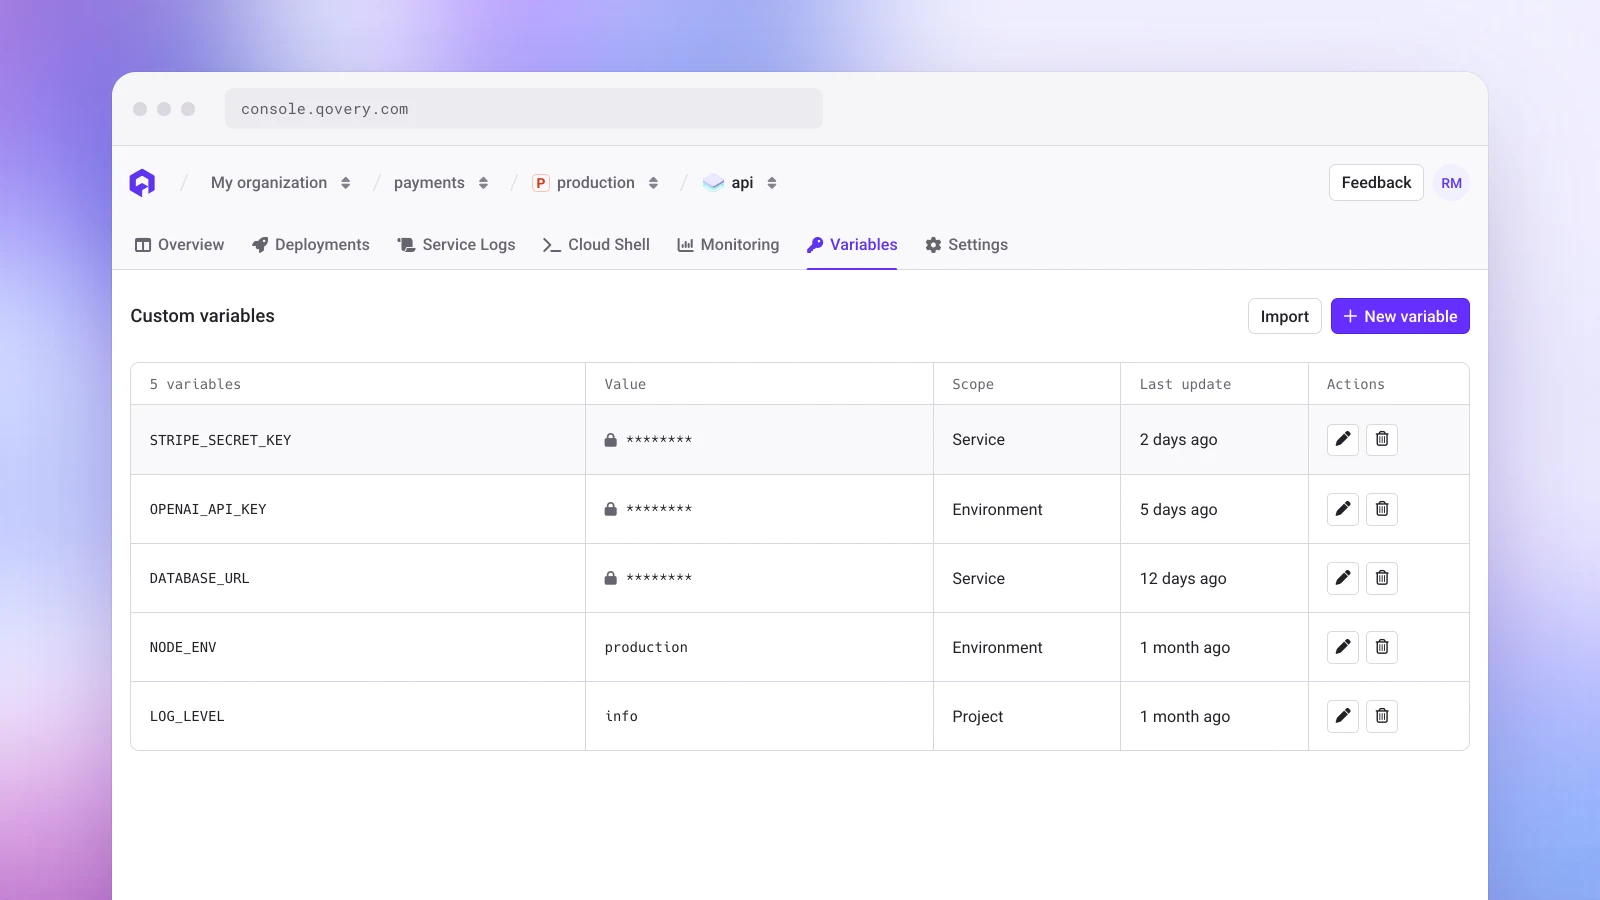Edit the LOG_LEVEL variable
Viewport: 1600px width, 900px height.
tap(1343, 716)
